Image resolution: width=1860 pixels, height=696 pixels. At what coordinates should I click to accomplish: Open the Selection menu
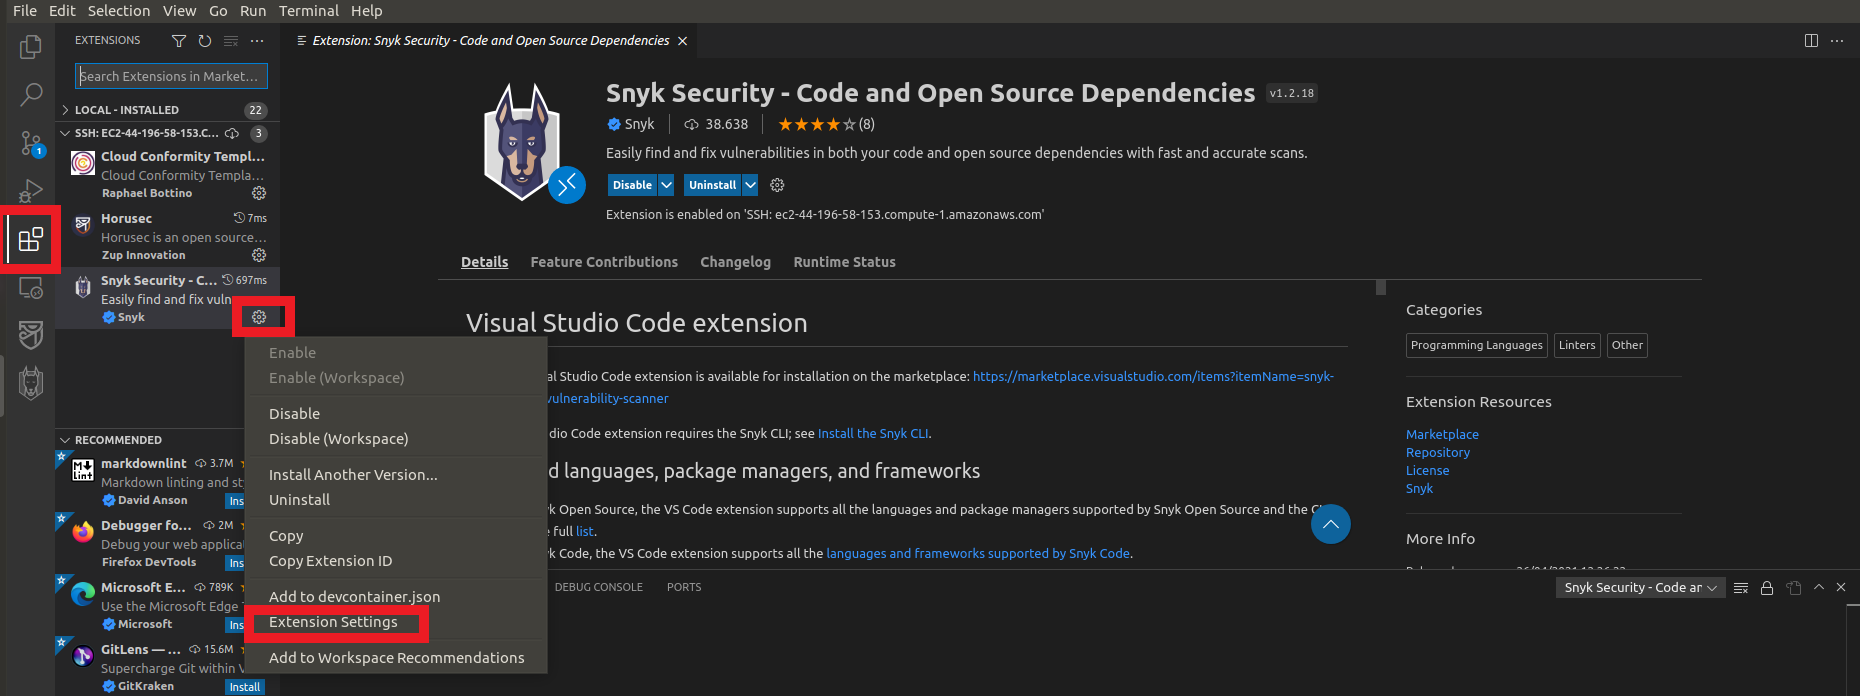(x=119, y=11)
